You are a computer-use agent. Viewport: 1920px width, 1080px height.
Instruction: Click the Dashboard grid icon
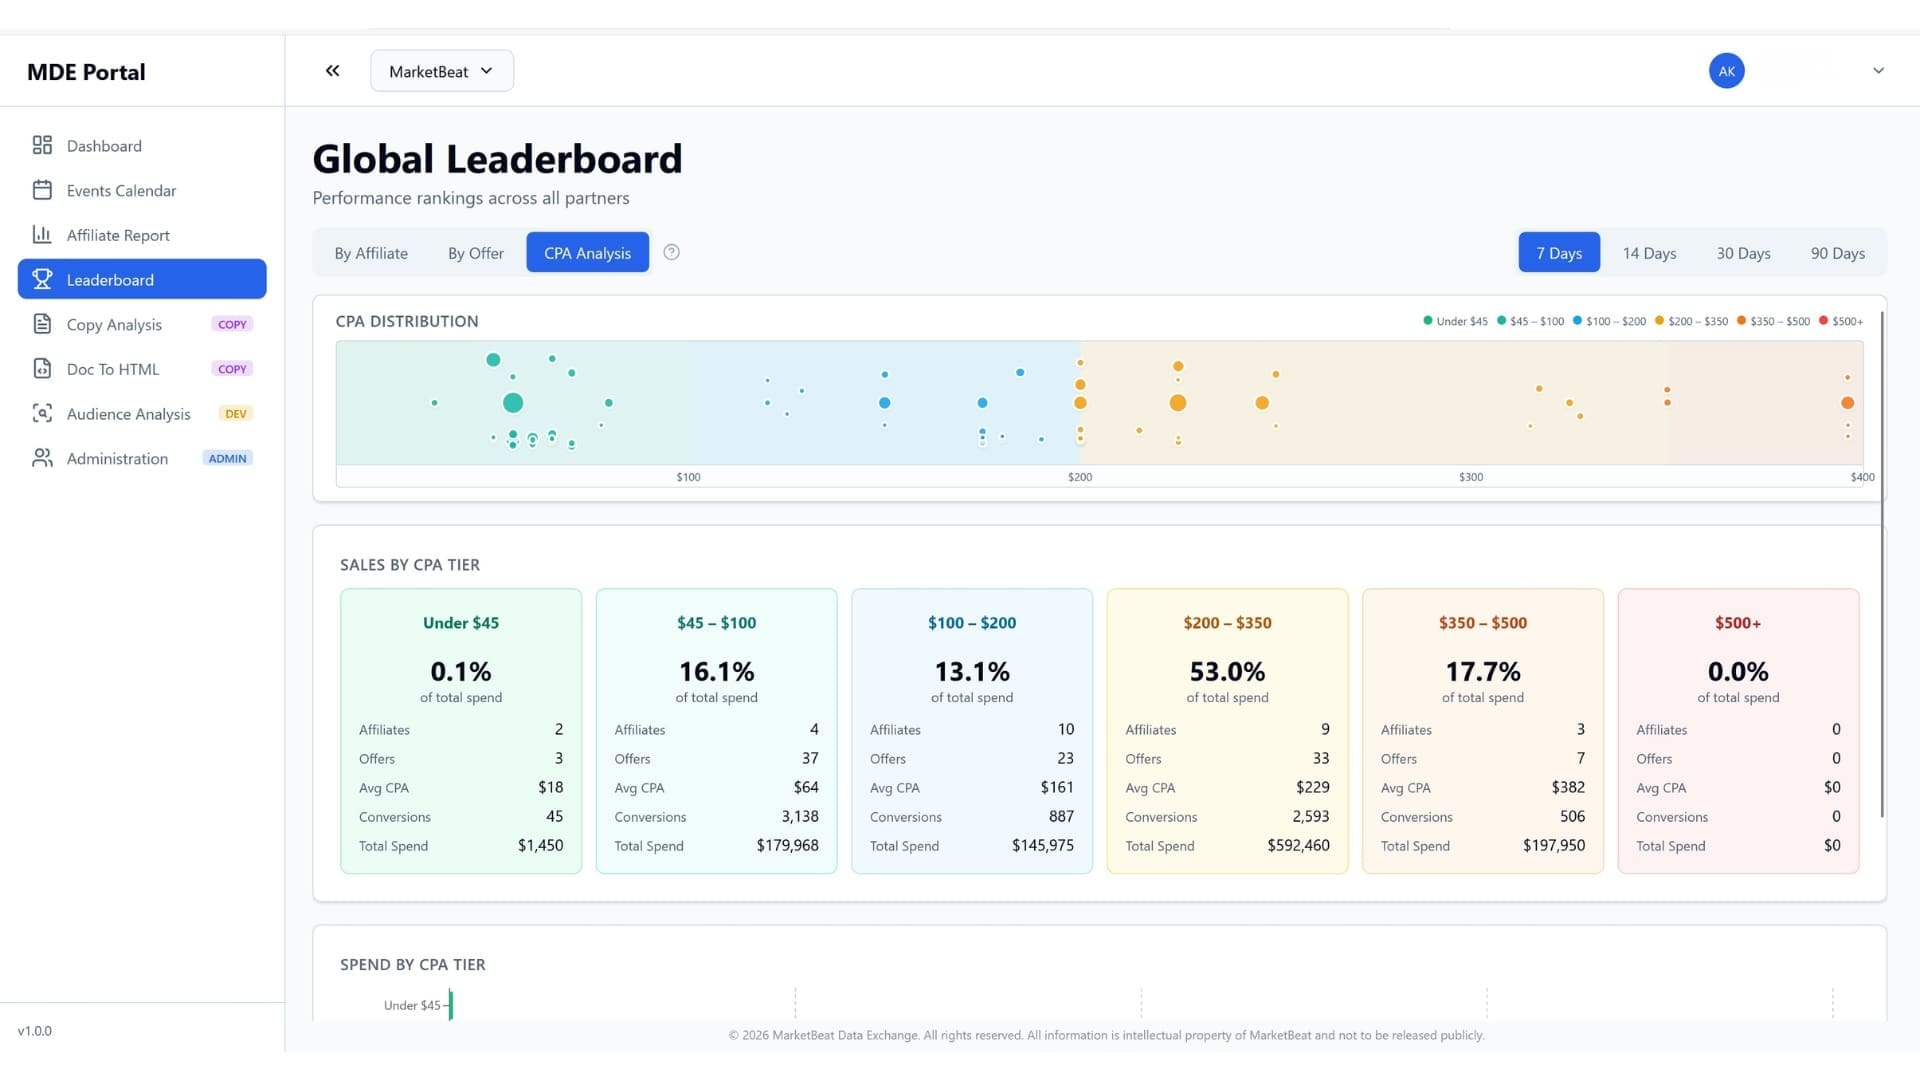[x=42, y=146]
